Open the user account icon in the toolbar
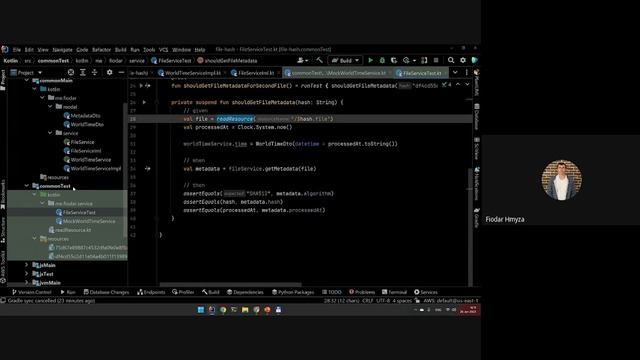Viewport: 640px width, 360px height. (301, 60)
